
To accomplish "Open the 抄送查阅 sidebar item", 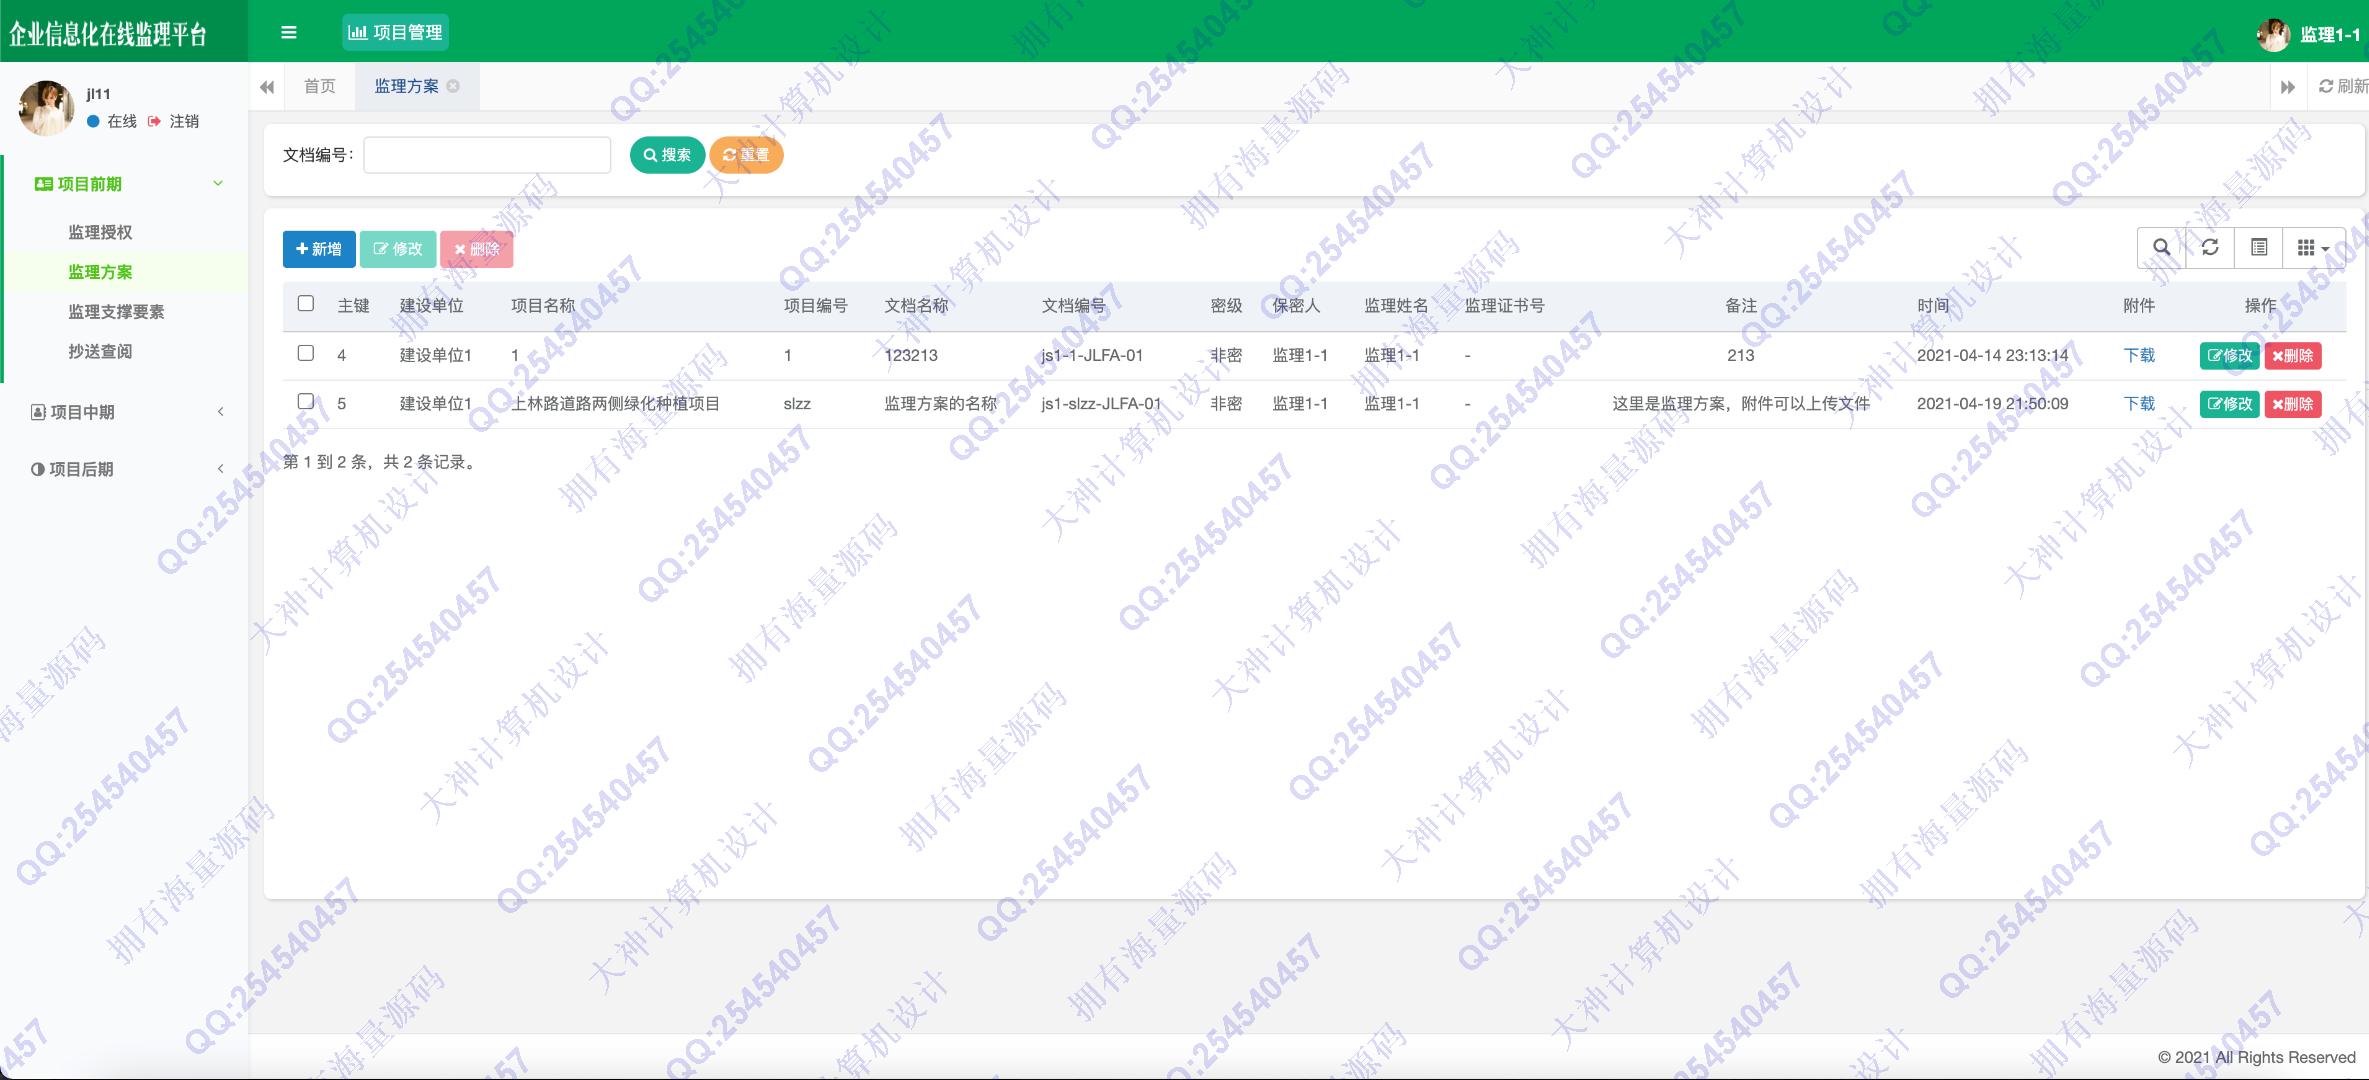I will tap(100, 351).
